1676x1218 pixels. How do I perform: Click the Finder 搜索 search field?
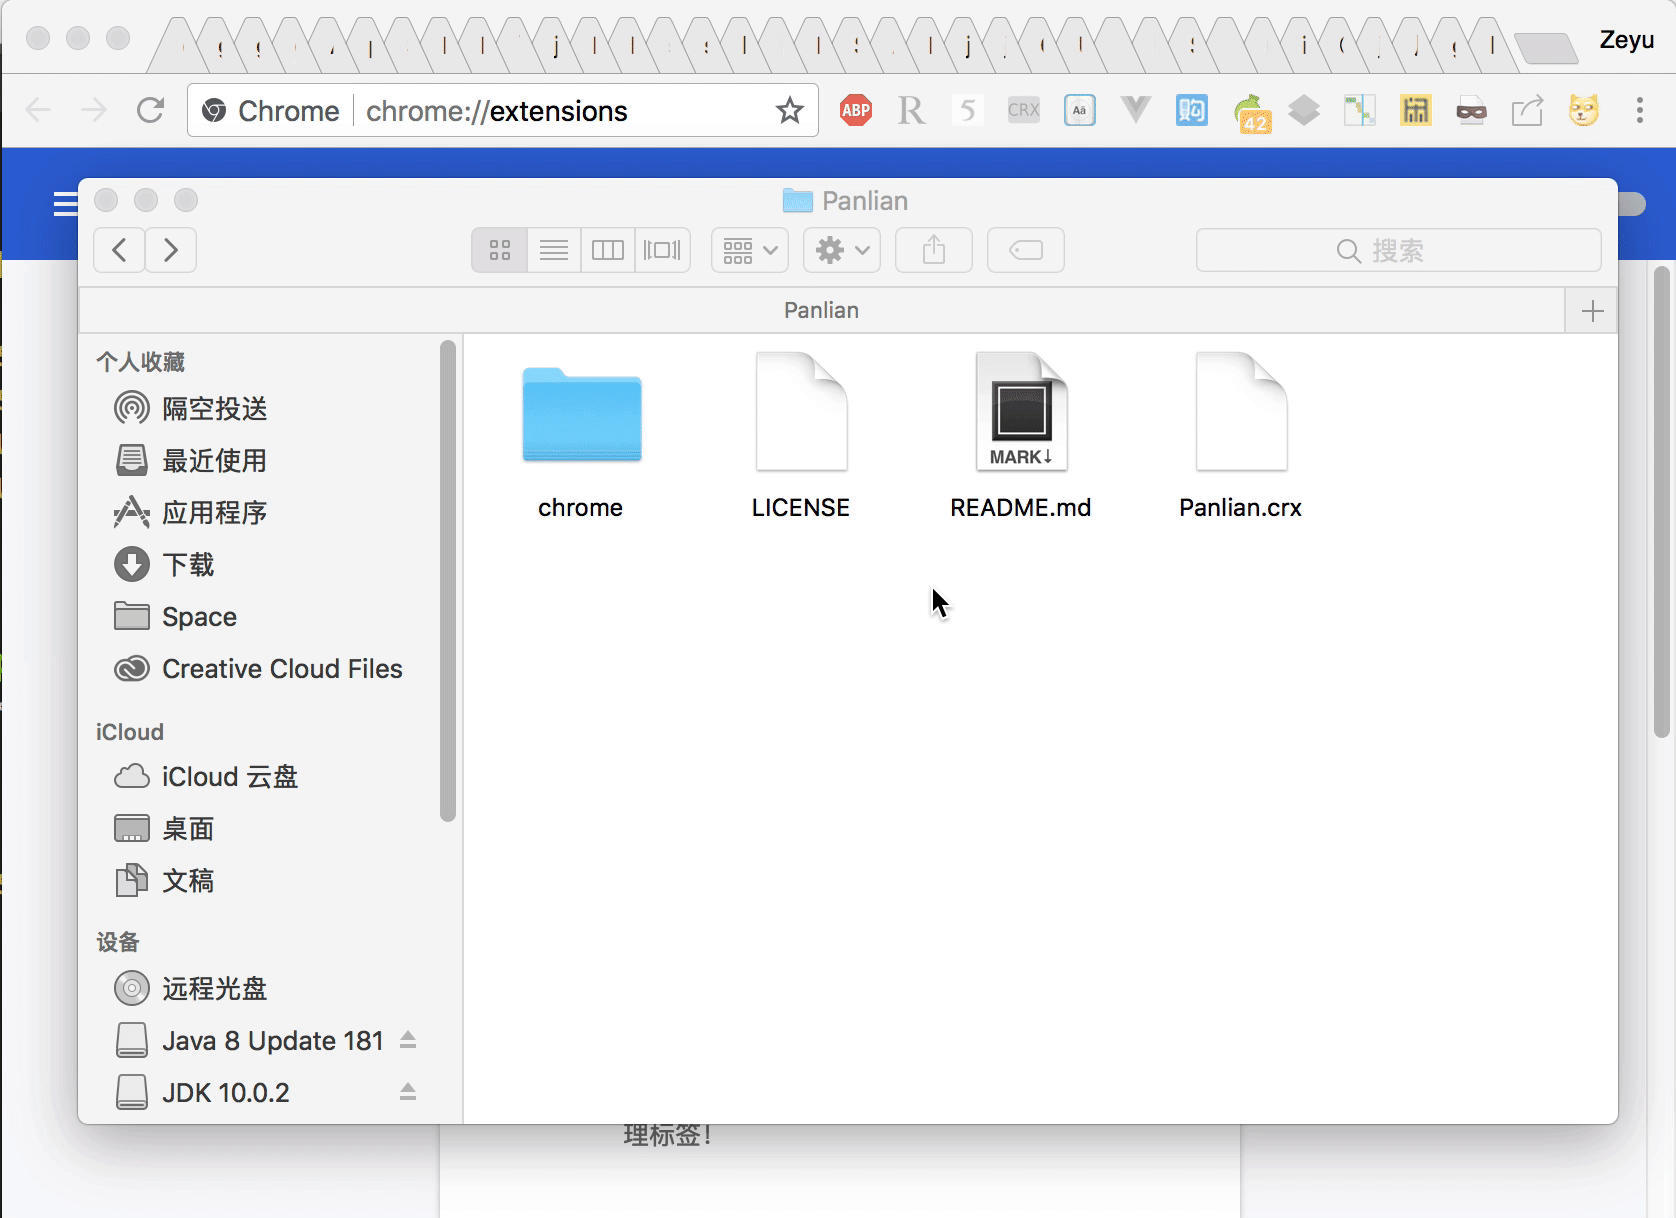tap(1399, 250)
